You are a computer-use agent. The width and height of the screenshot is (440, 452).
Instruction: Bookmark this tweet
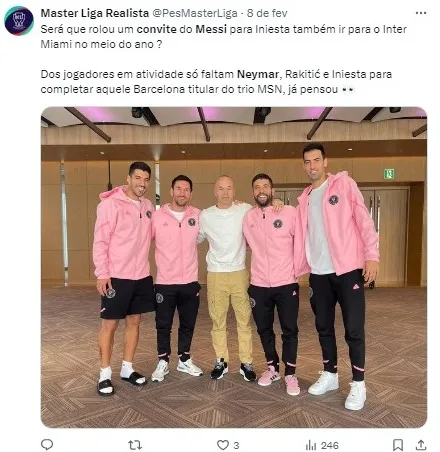[398, 445]
